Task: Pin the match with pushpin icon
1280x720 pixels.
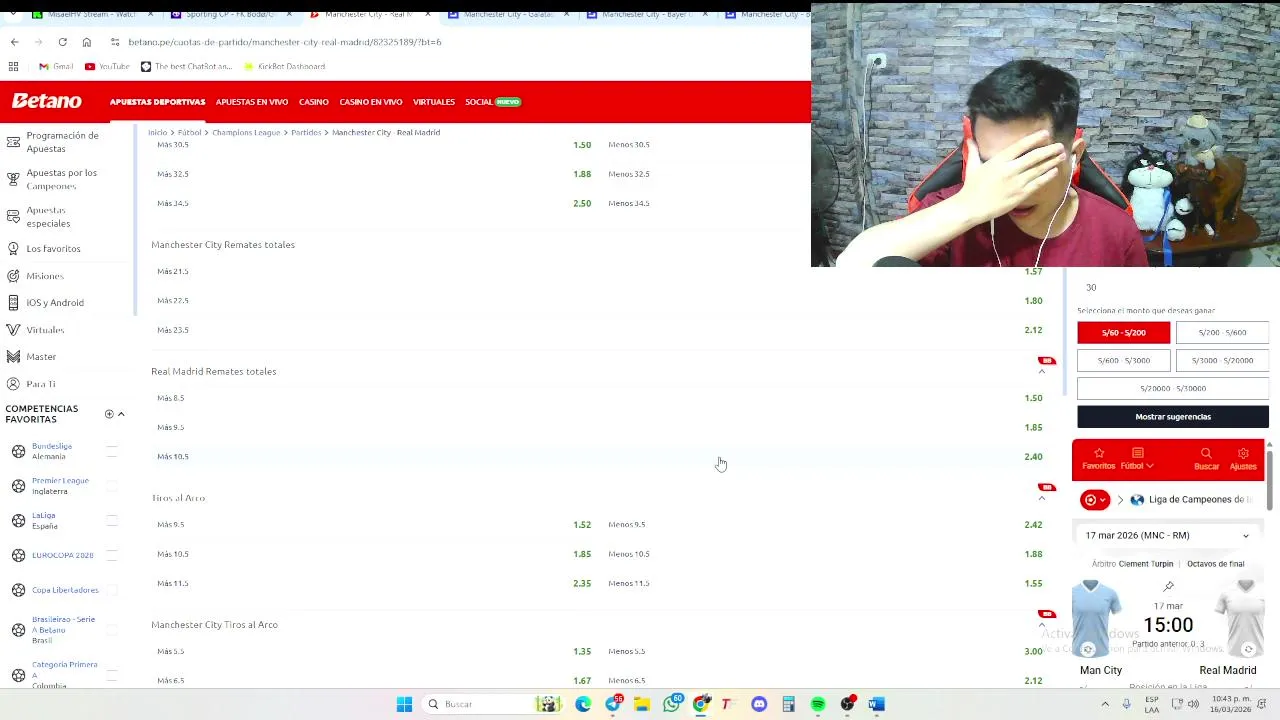Action: tap(1168, 587)
